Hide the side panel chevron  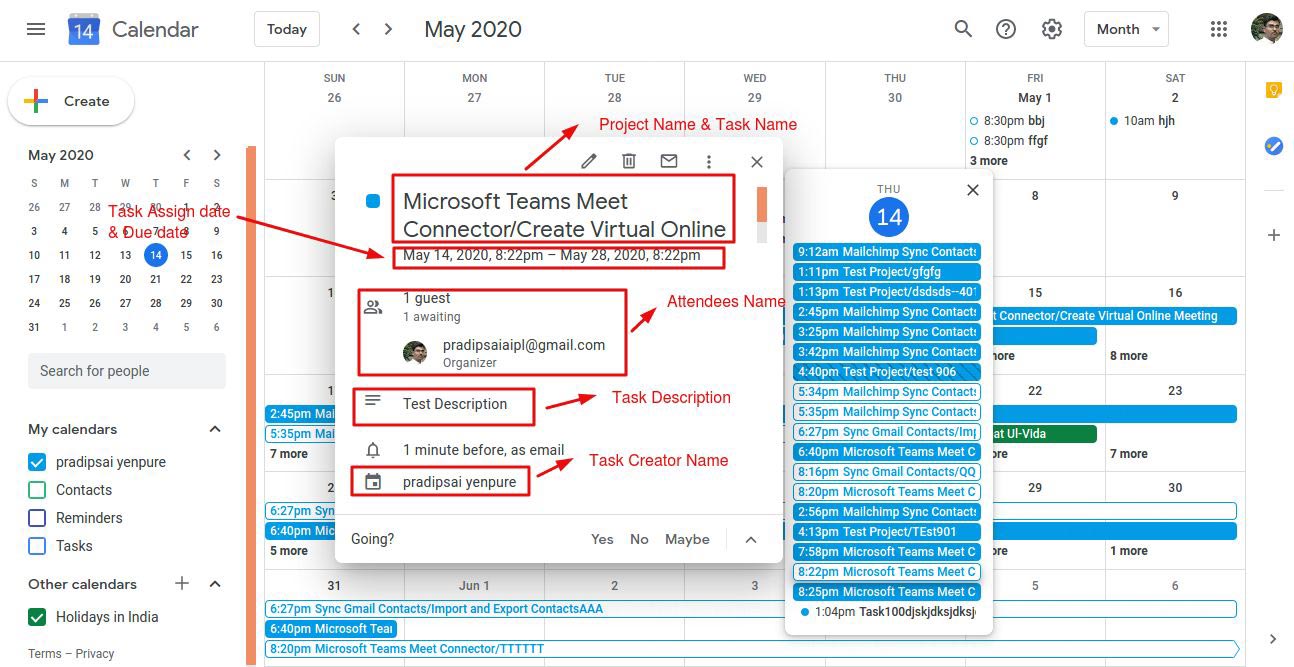(x=1273, y=639)
